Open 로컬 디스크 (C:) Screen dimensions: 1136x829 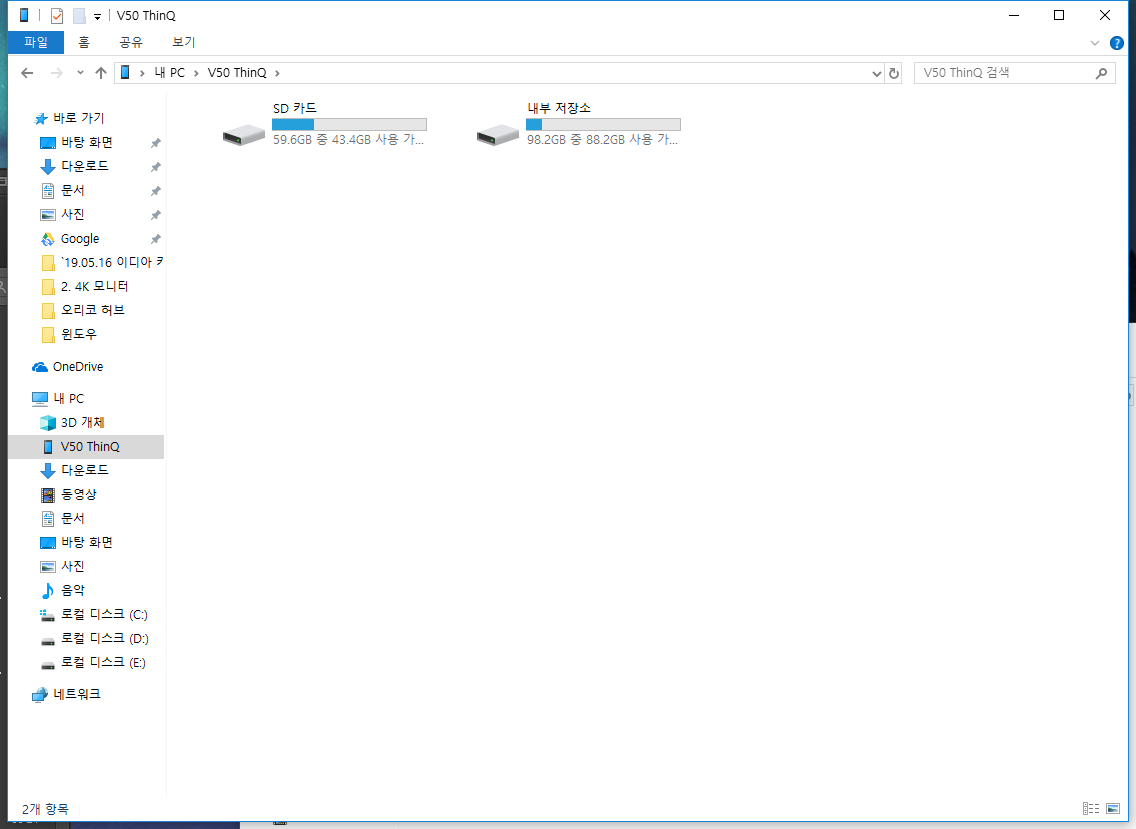tap(104, 615)
